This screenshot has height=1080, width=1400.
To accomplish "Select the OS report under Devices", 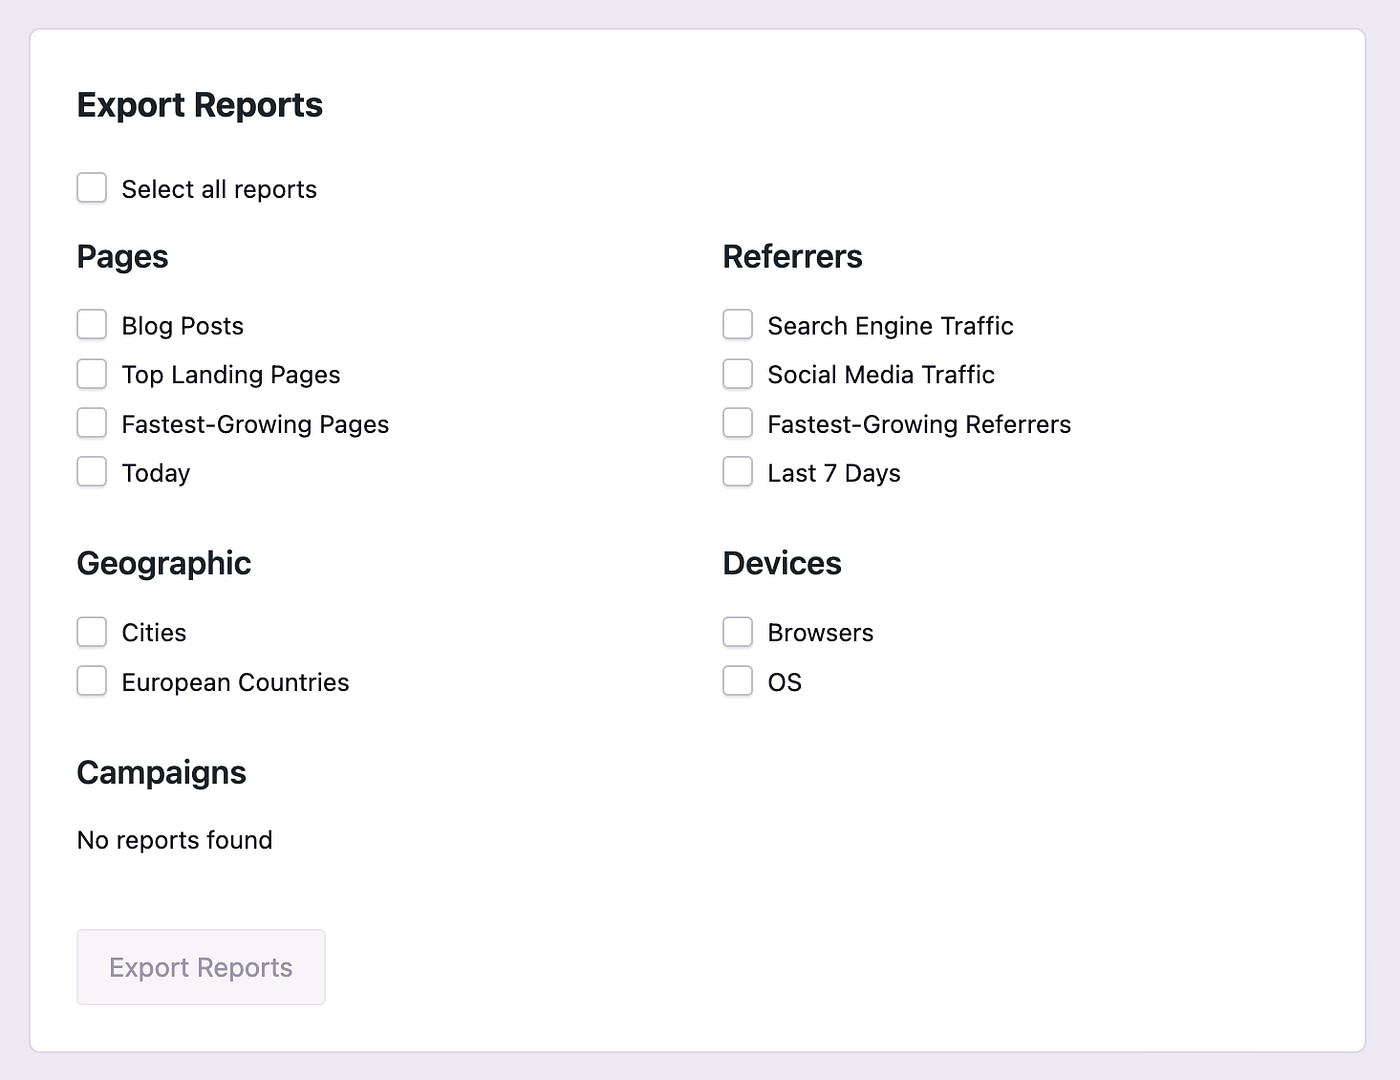I will coord(737,680).
